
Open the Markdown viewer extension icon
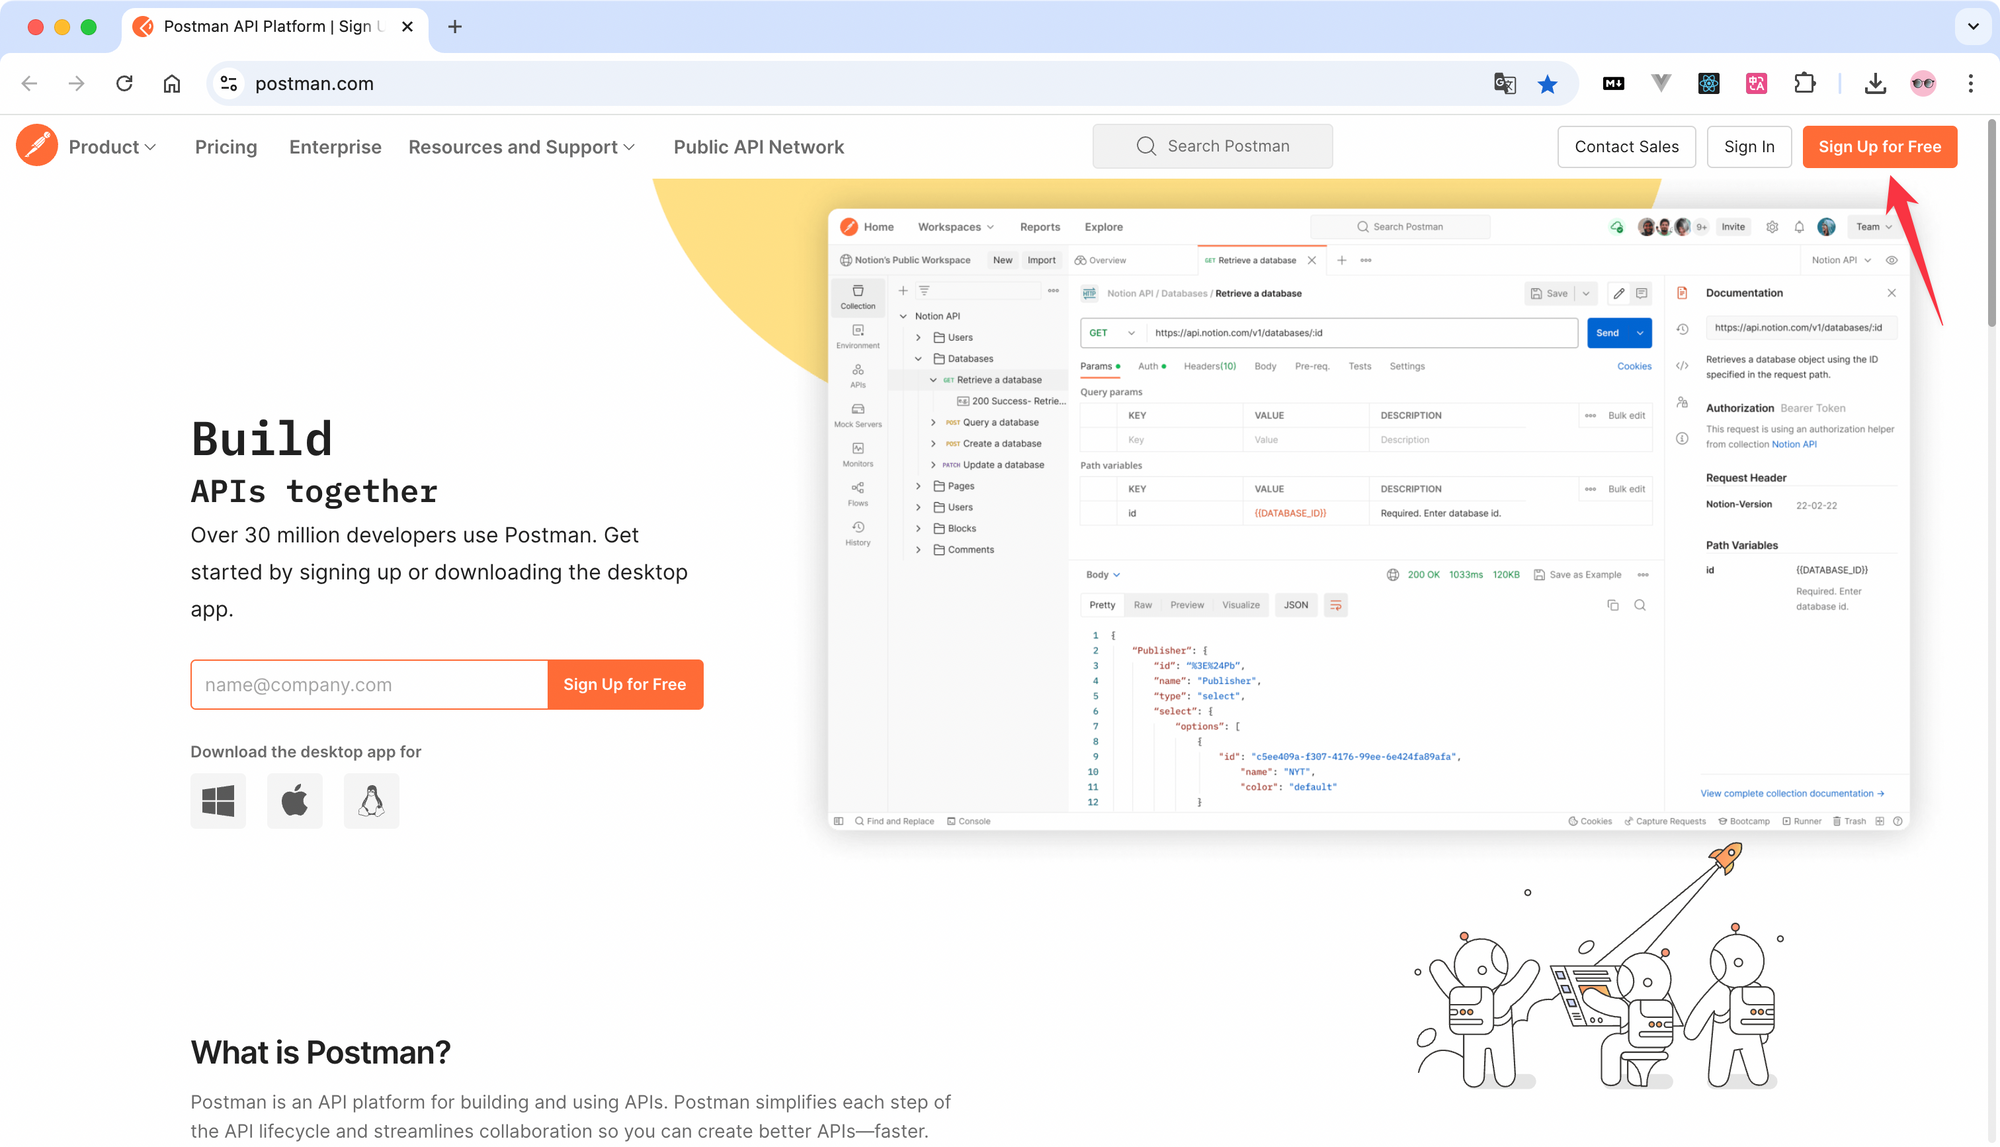1613,84
